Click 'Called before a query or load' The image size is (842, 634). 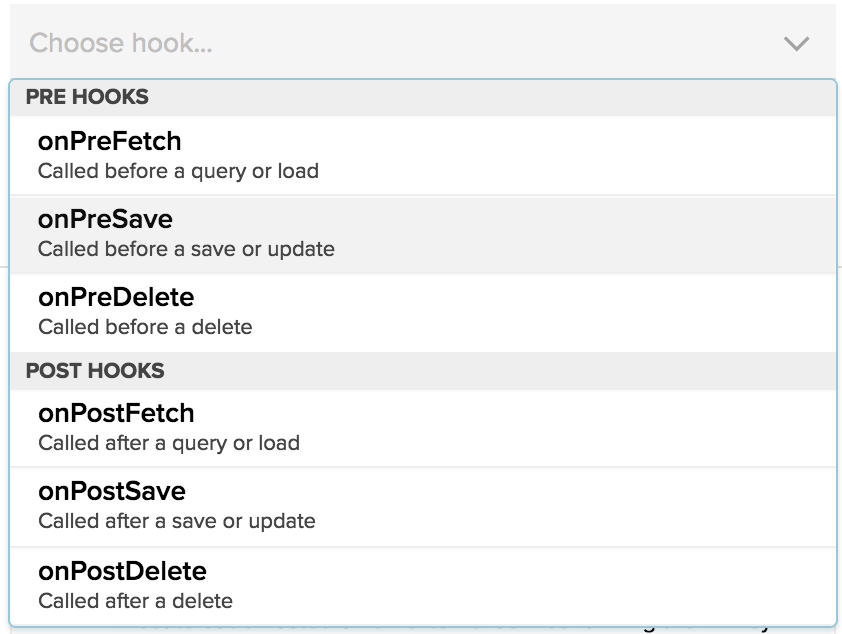[x=178, y=171]
